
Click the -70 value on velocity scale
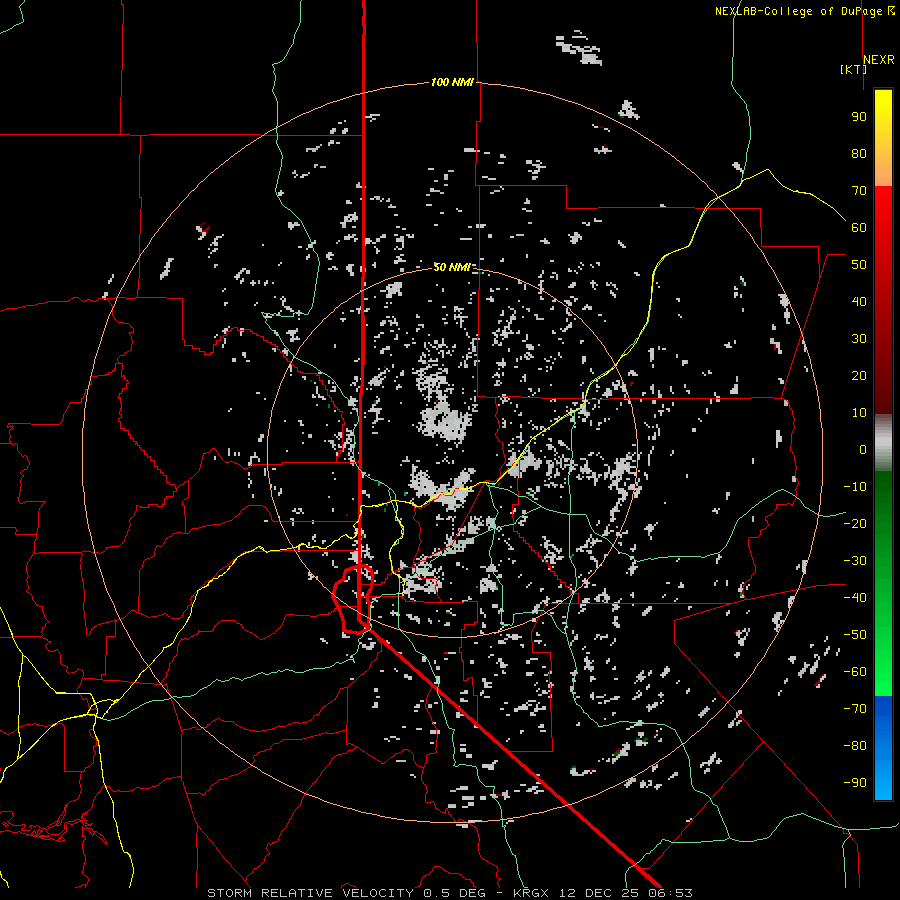coord(855,709)
